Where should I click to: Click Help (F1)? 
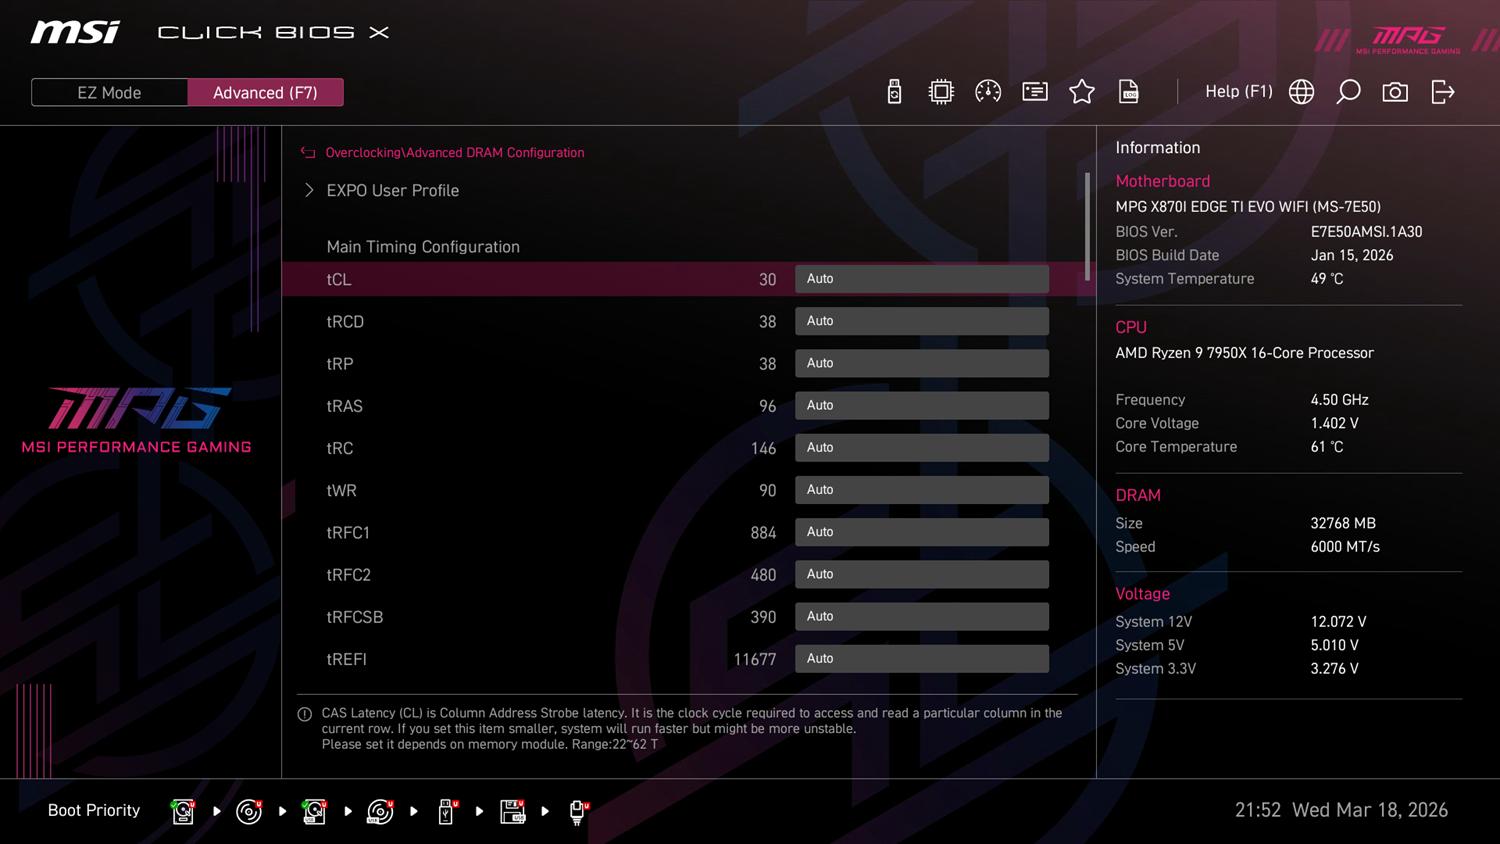pos(1238,92)
